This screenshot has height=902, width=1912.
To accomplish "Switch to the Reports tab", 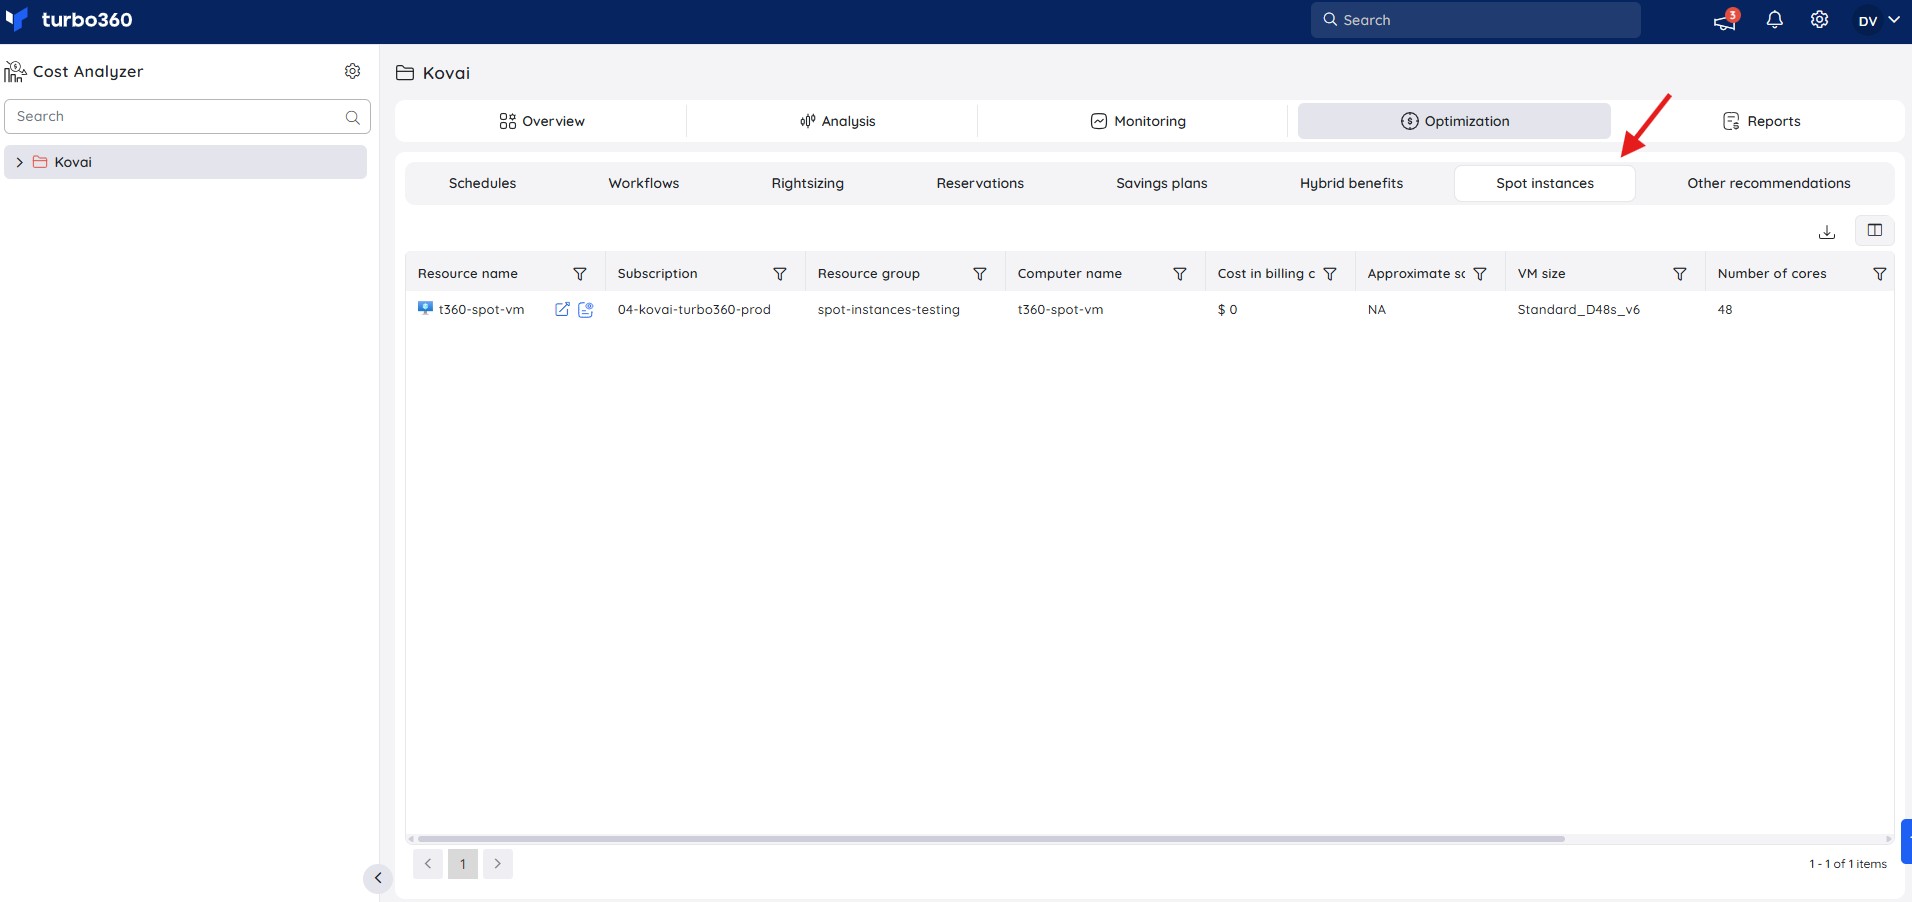I will 1761,121.
